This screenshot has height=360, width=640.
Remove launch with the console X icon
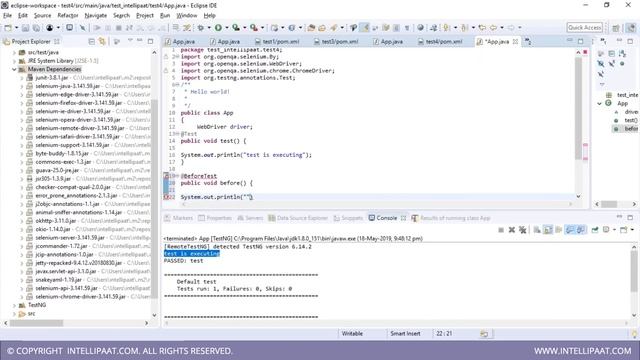point(511,230)
